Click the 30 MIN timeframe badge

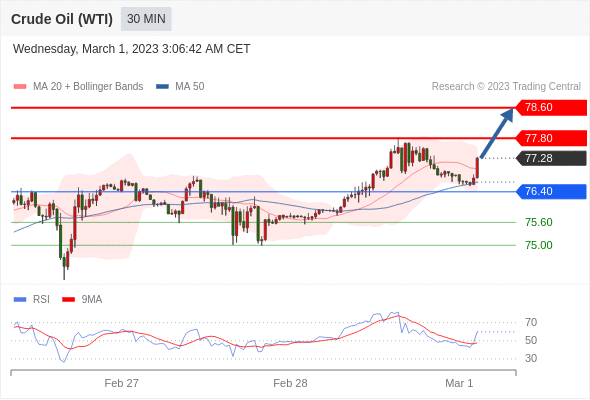(x=146, y=19)
